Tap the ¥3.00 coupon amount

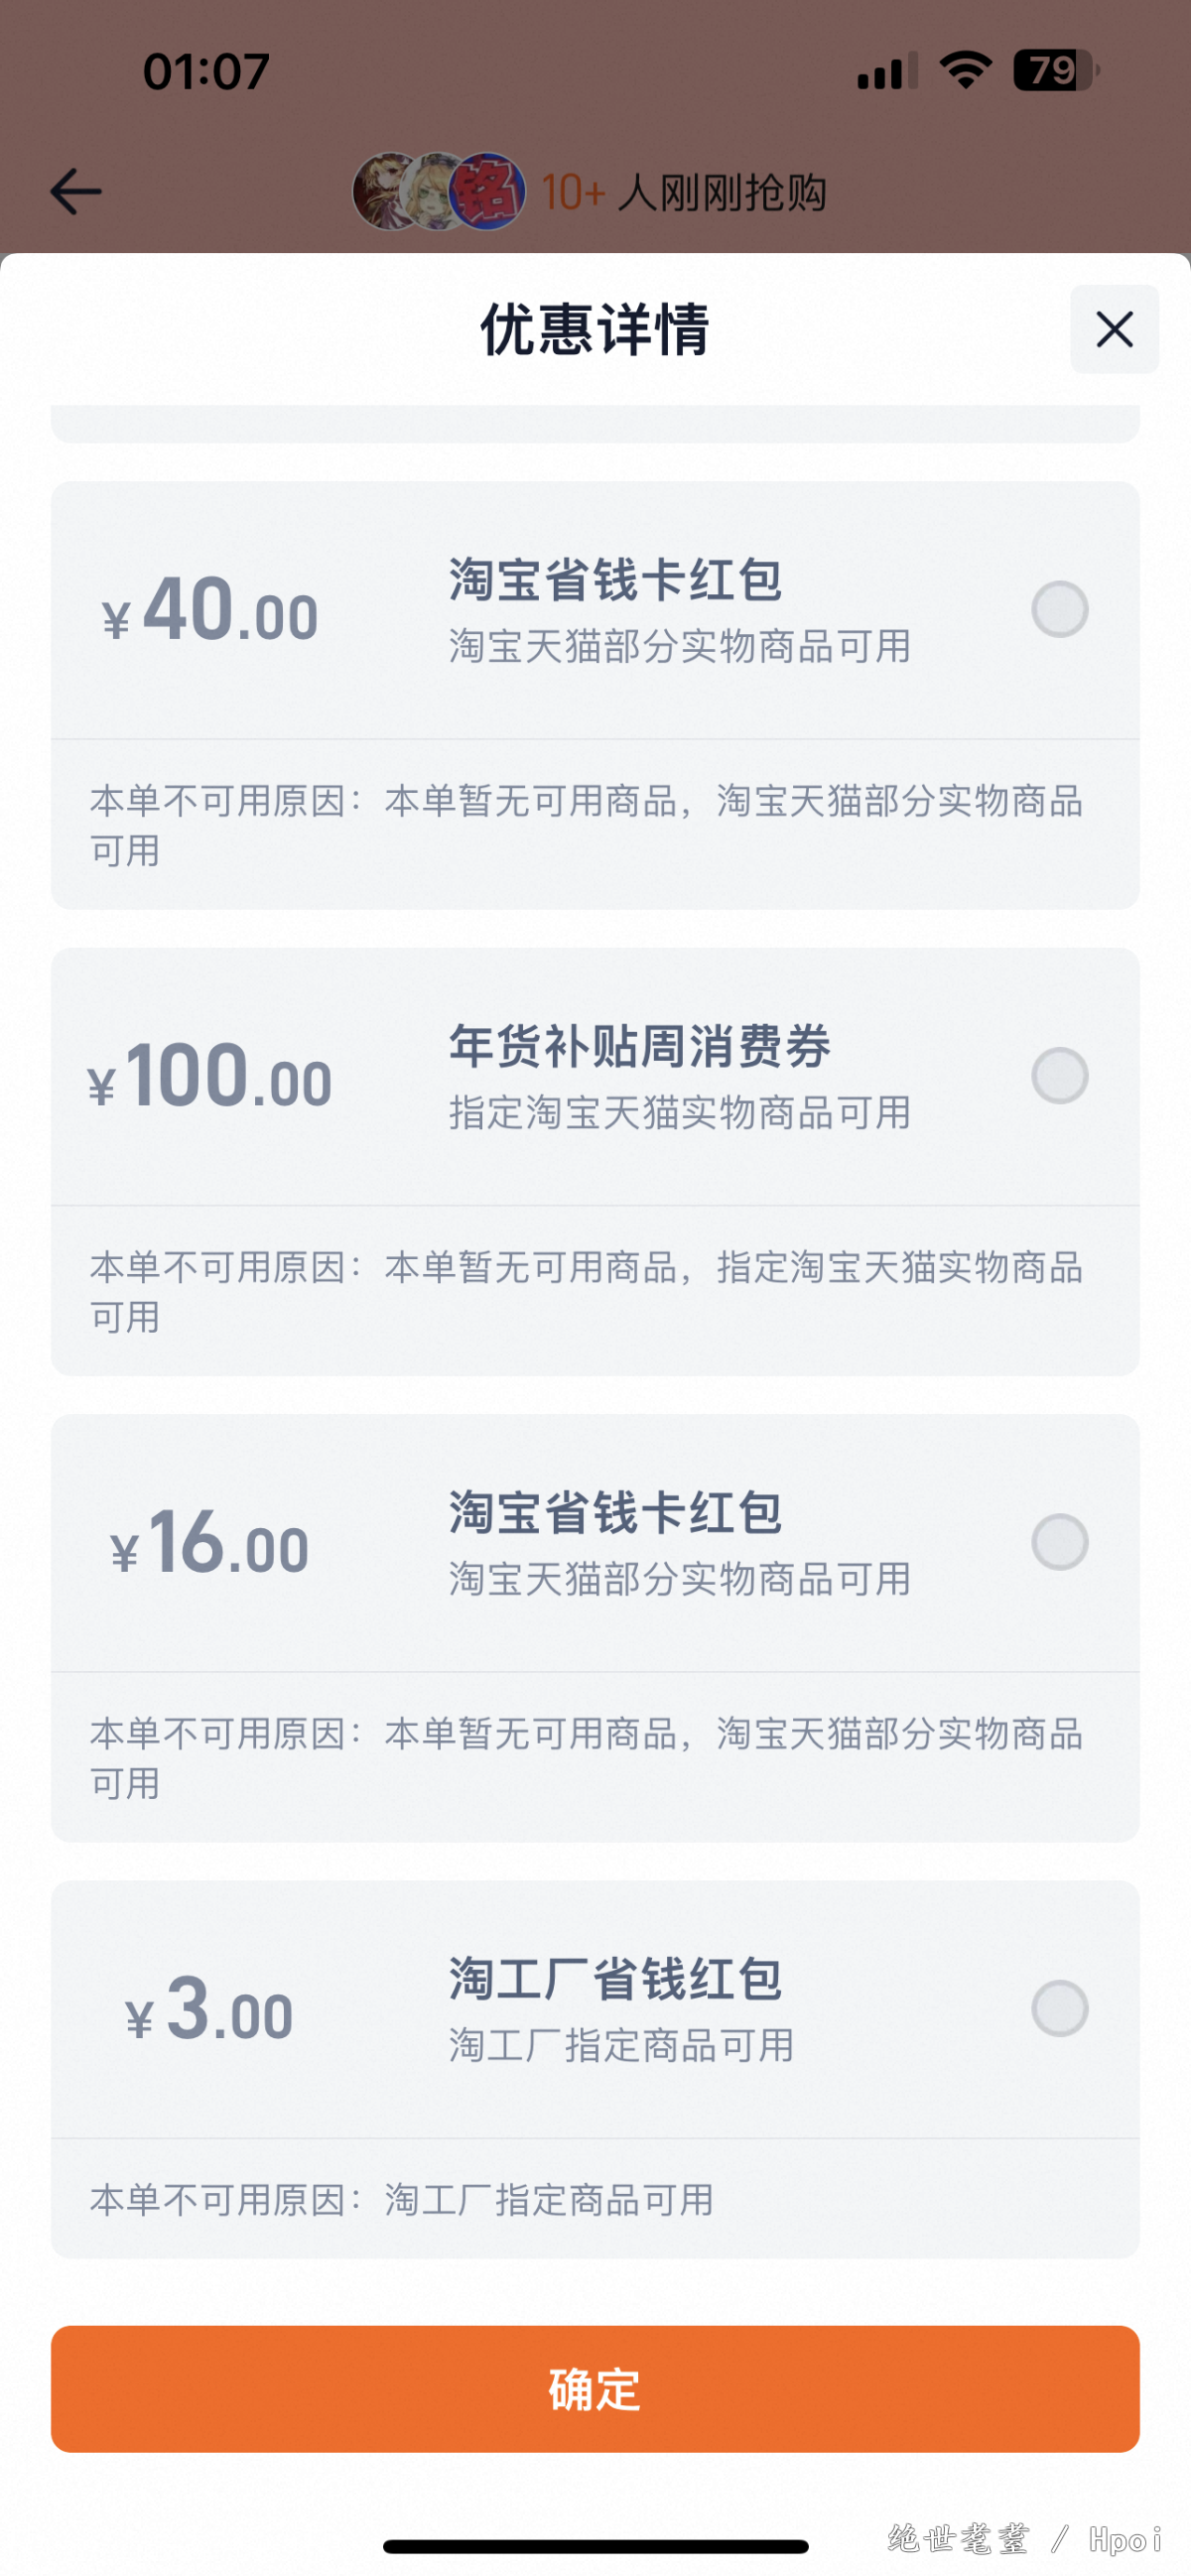[x=210, y=2010]
